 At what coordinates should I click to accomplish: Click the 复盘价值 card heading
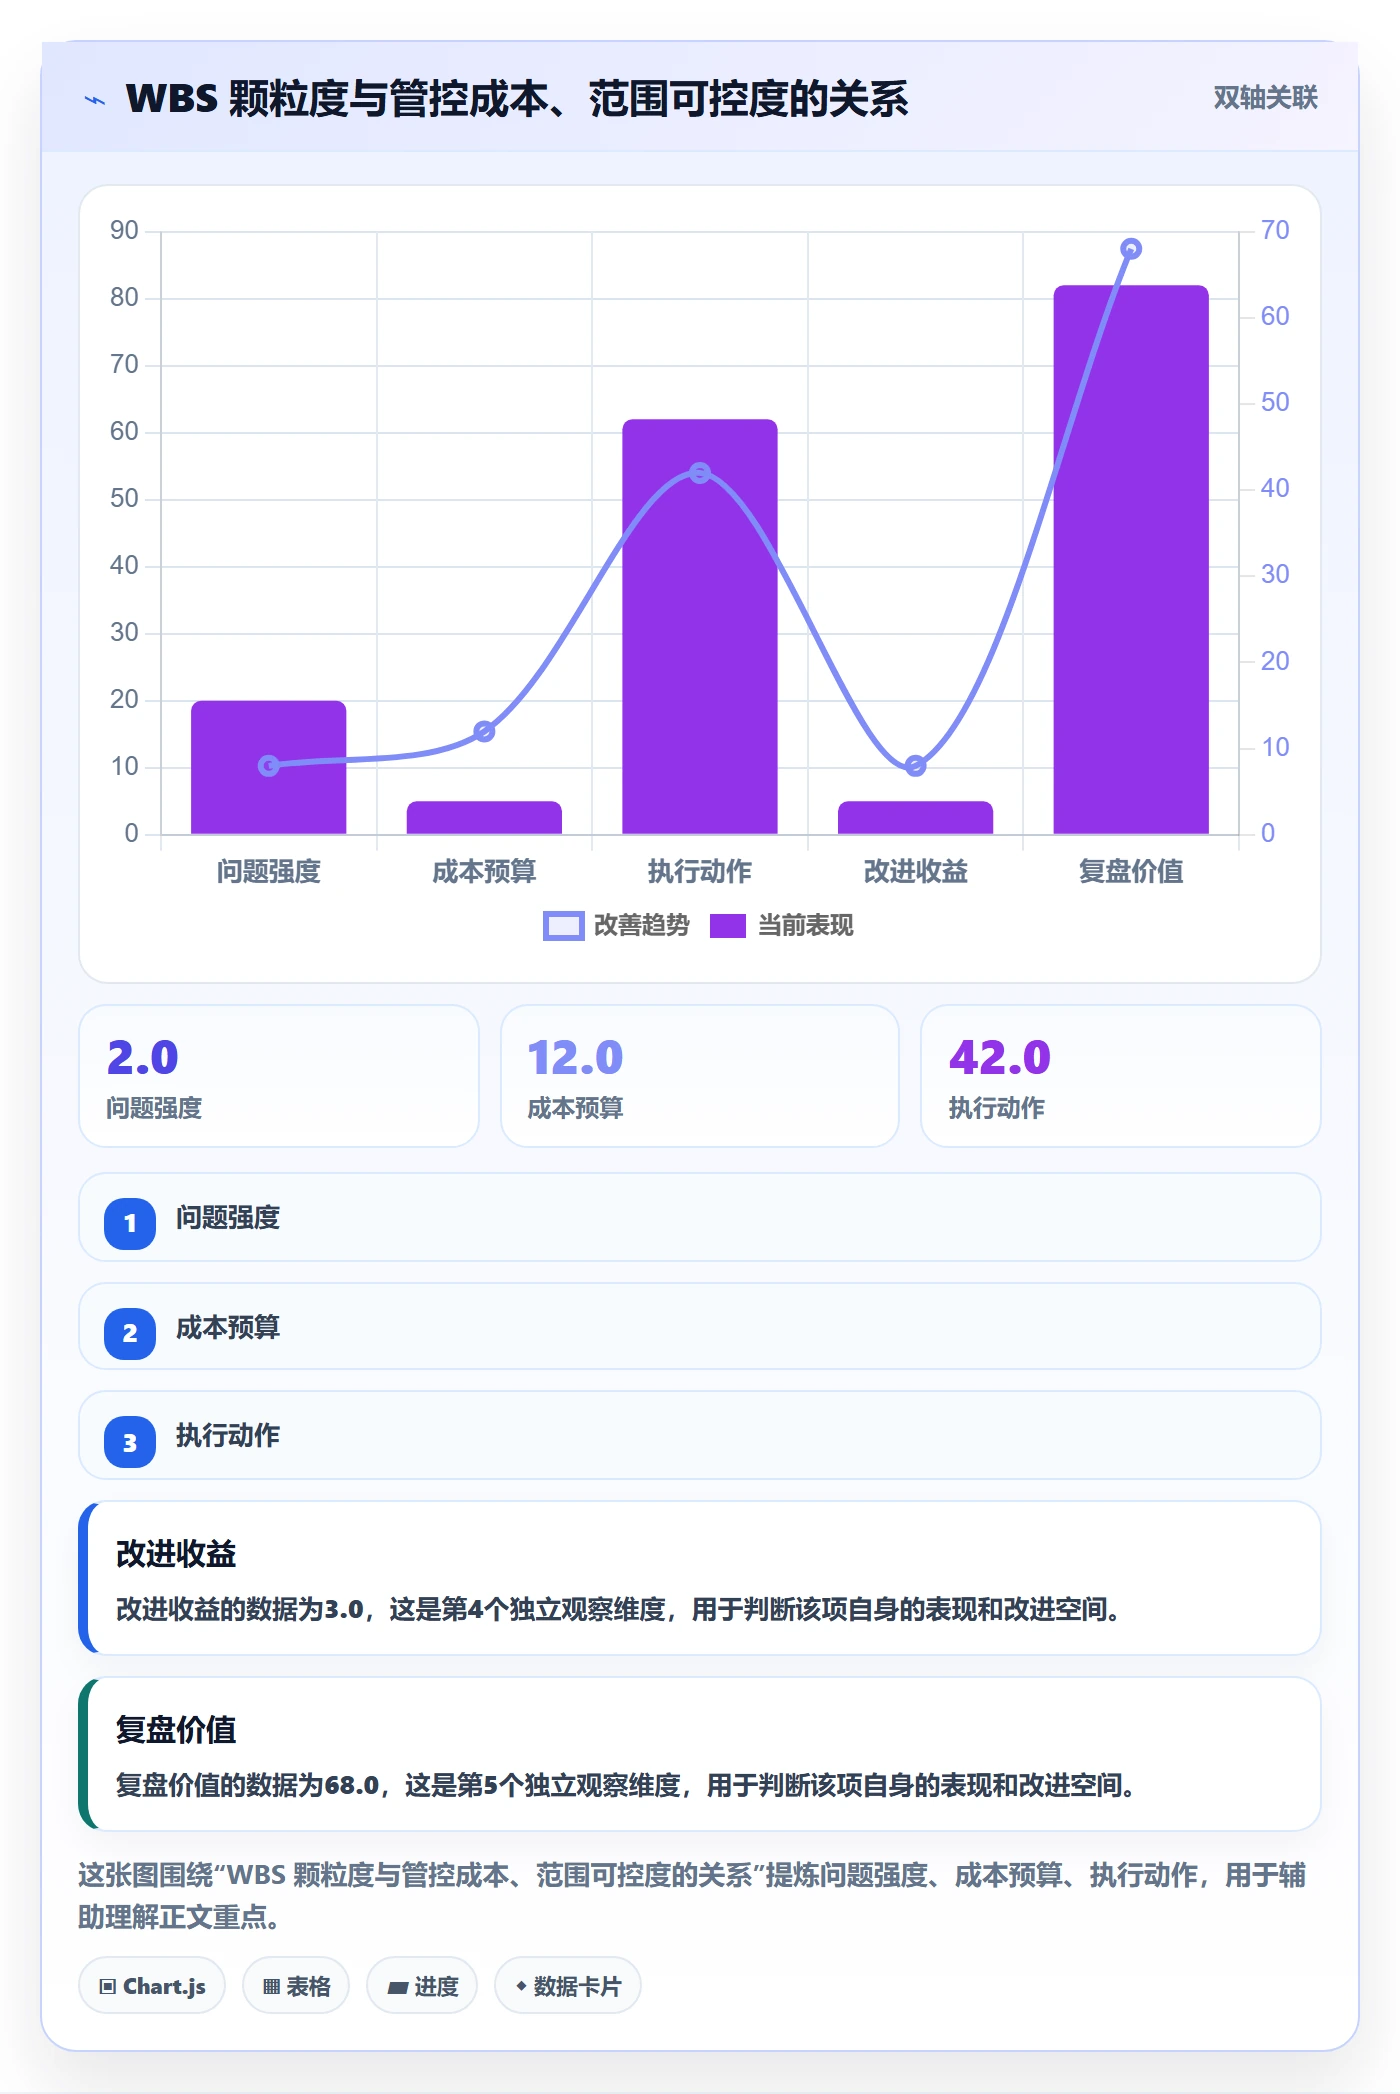176,1730
